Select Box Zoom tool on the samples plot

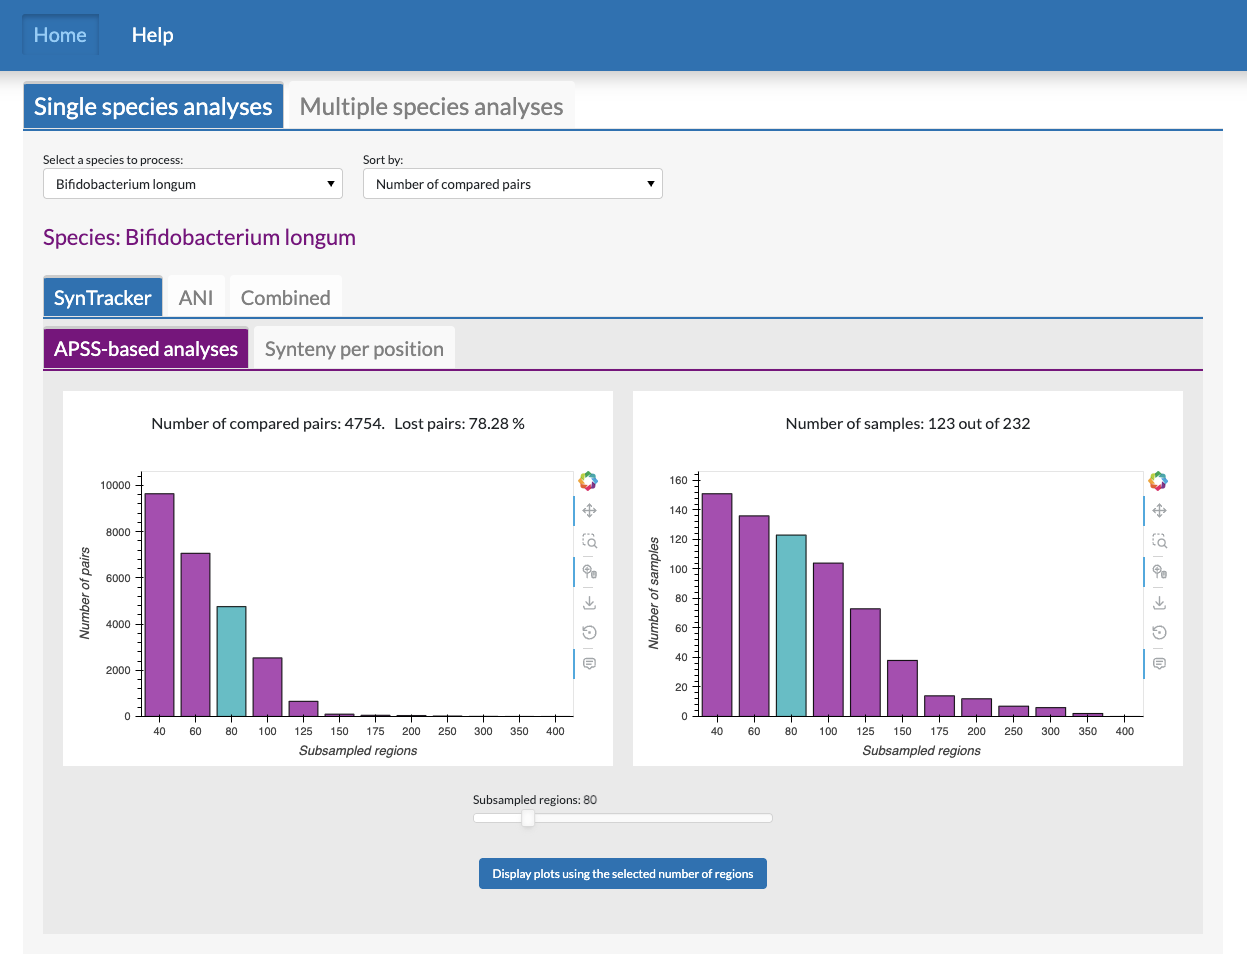point(1159,541)
